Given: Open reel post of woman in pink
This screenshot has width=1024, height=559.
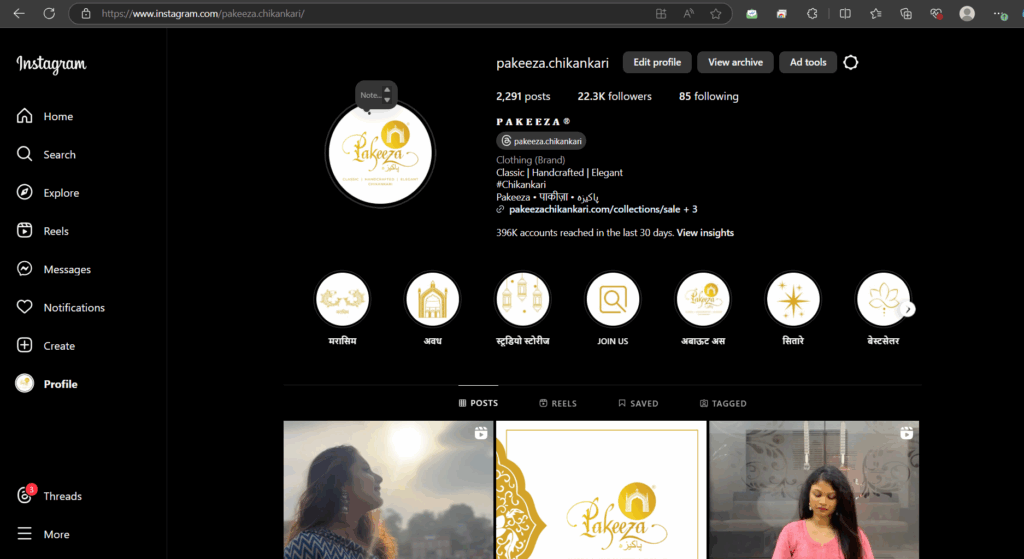Looking at the screenshot, I should (x=814, y=490).
